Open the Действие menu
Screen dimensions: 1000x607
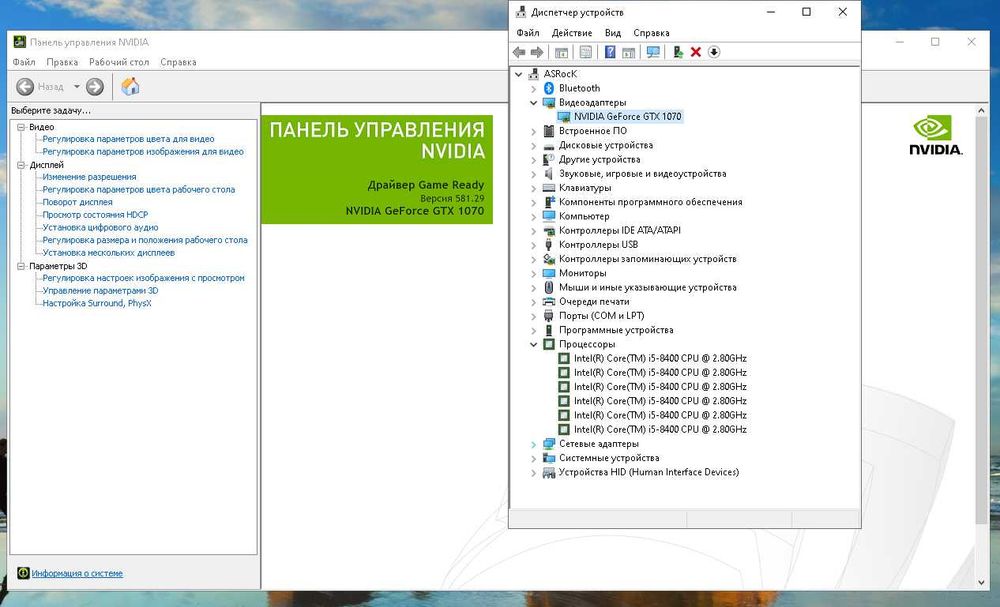point(571,33)
